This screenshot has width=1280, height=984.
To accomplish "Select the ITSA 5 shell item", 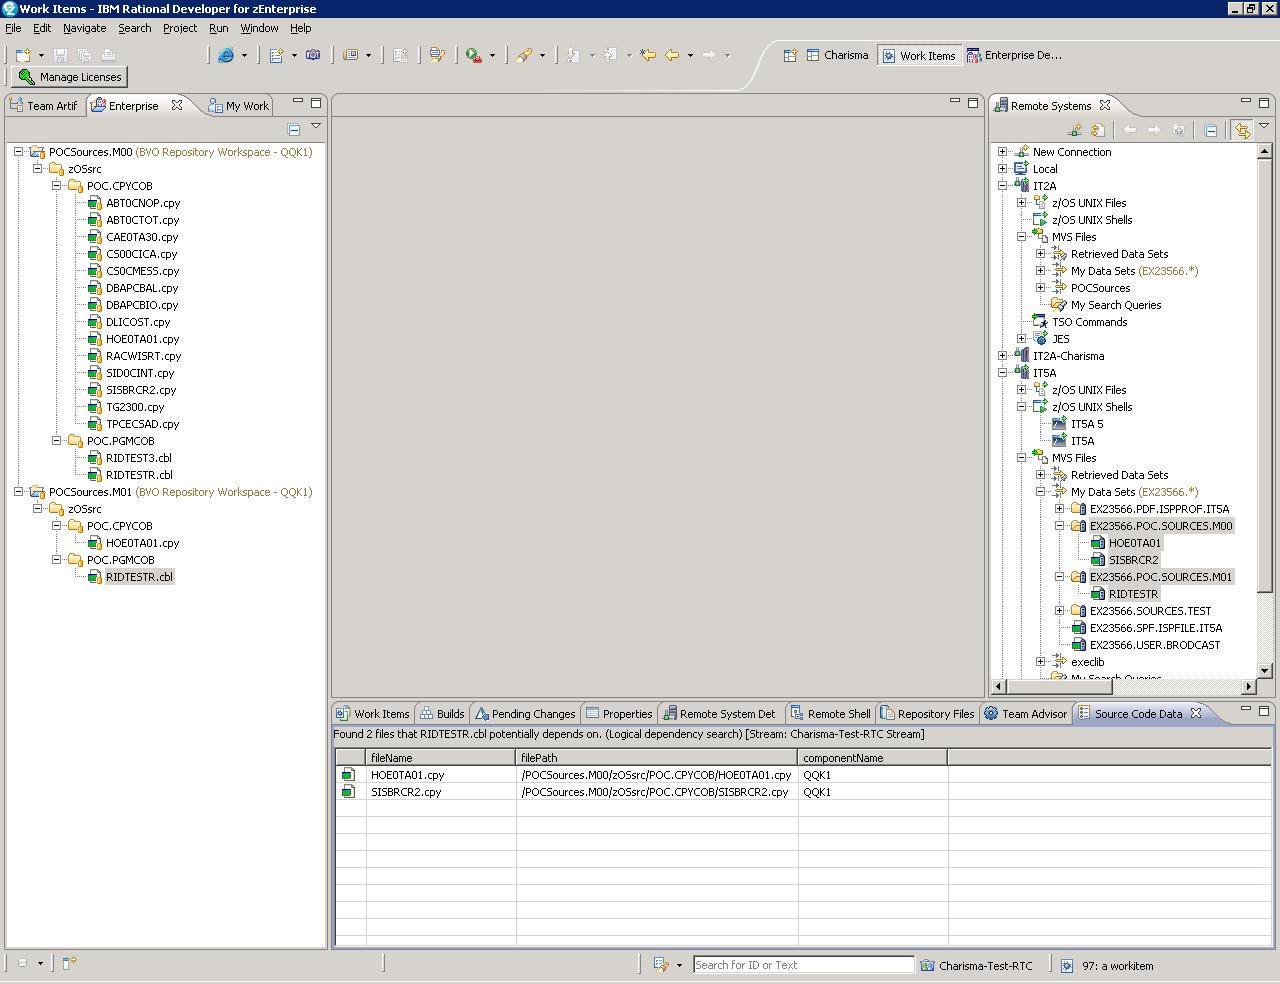I will (1087, 424).
